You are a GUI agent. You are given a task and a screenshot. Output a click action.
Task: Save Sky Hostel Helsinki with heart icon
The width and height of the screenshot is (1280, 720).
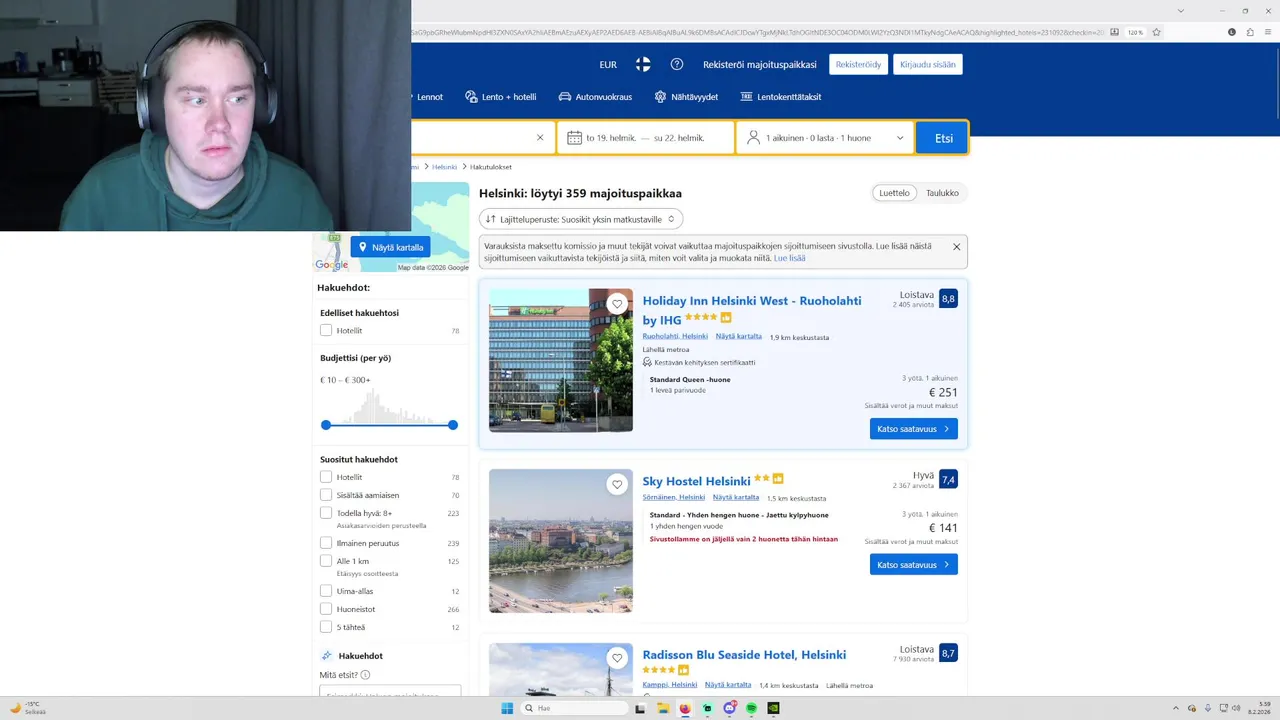click(x=617, y=484)
